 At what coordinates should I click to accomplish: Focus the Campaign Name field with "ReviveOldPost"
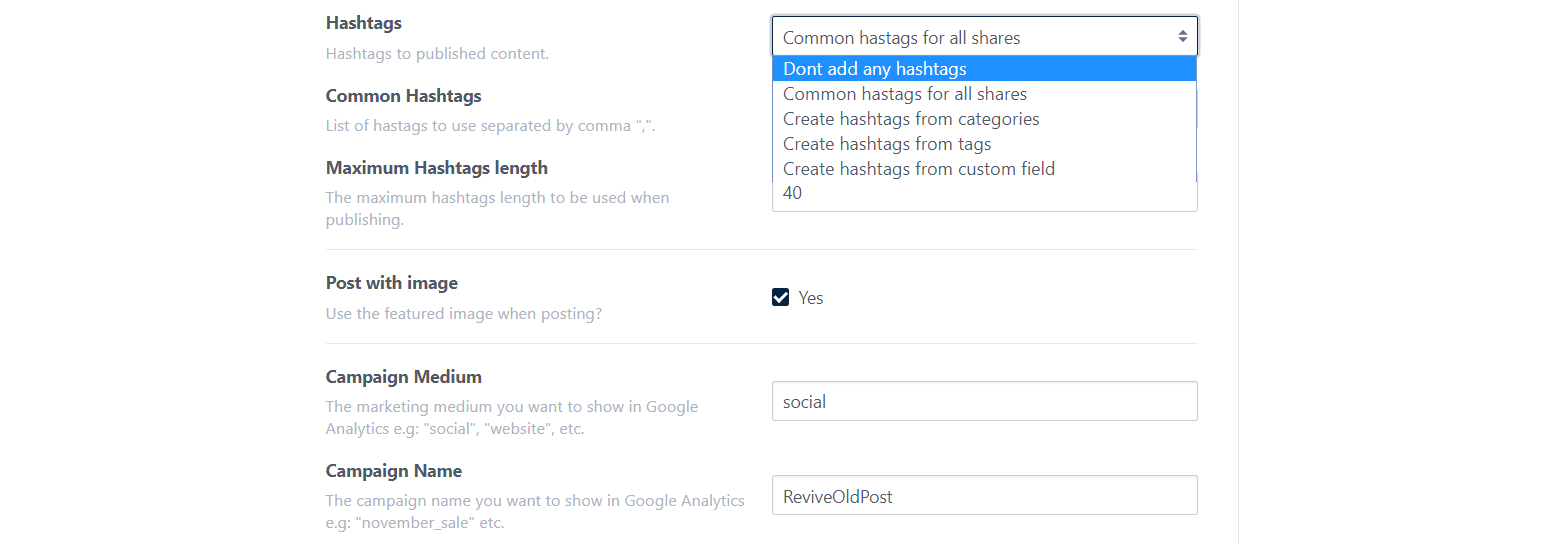984,495
